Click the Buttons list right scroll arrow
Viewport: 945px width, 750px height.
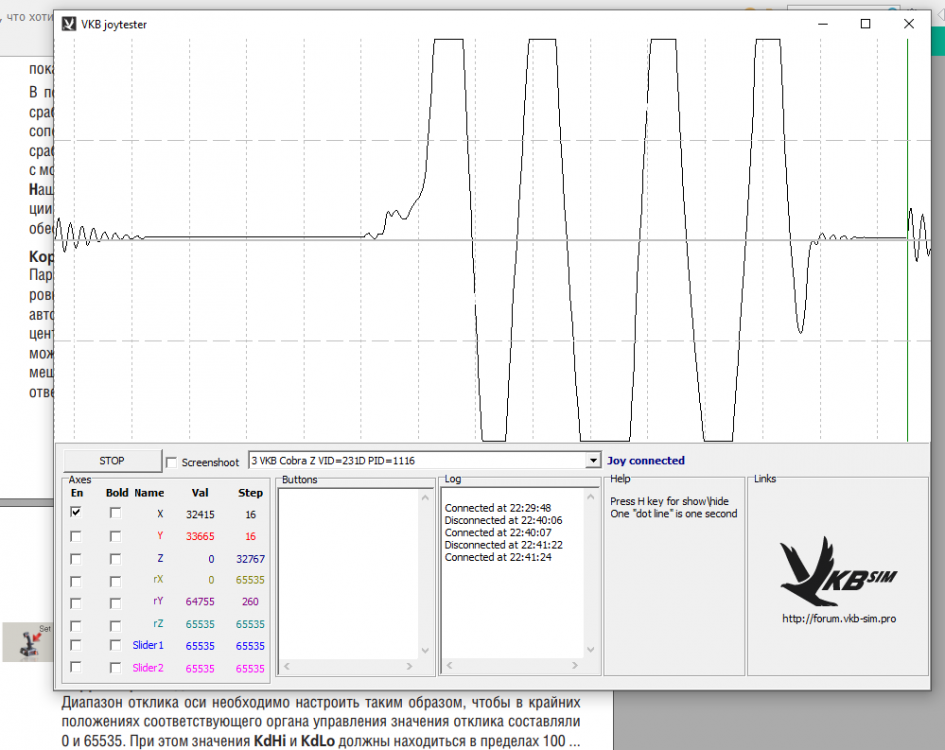410,666
